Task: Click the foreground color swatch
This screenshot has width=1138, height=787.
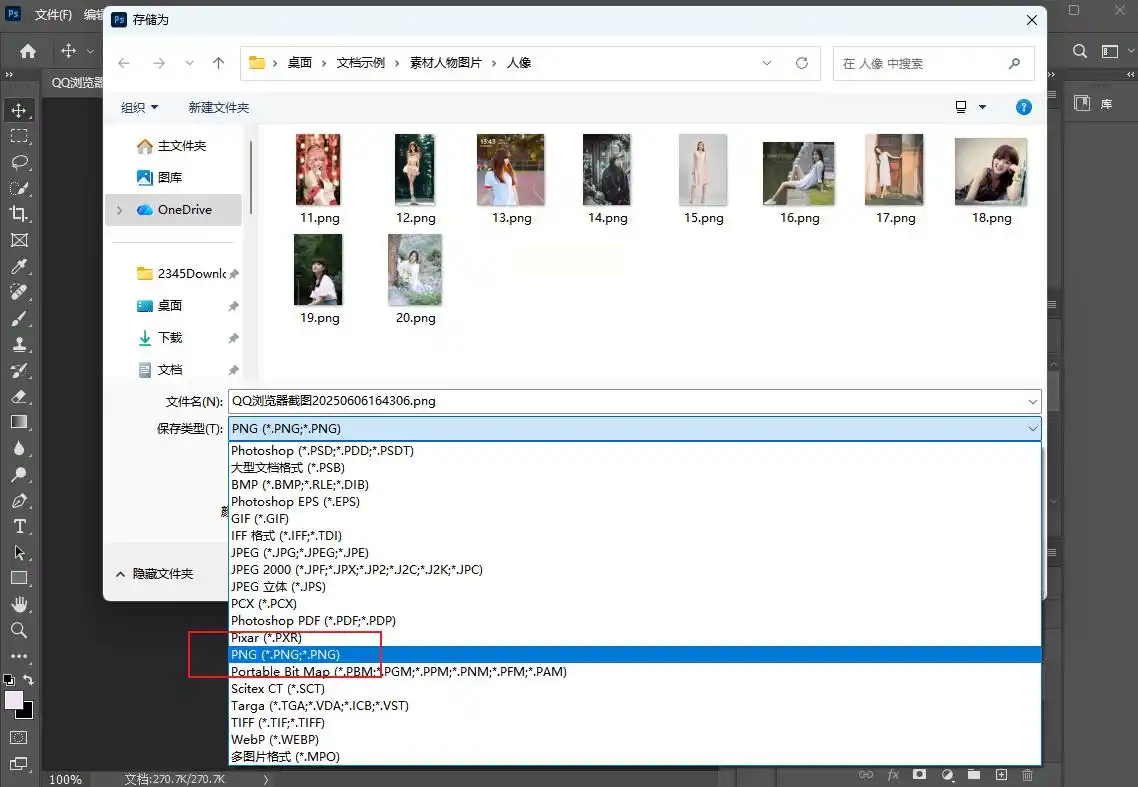Action: click(14, 700)
